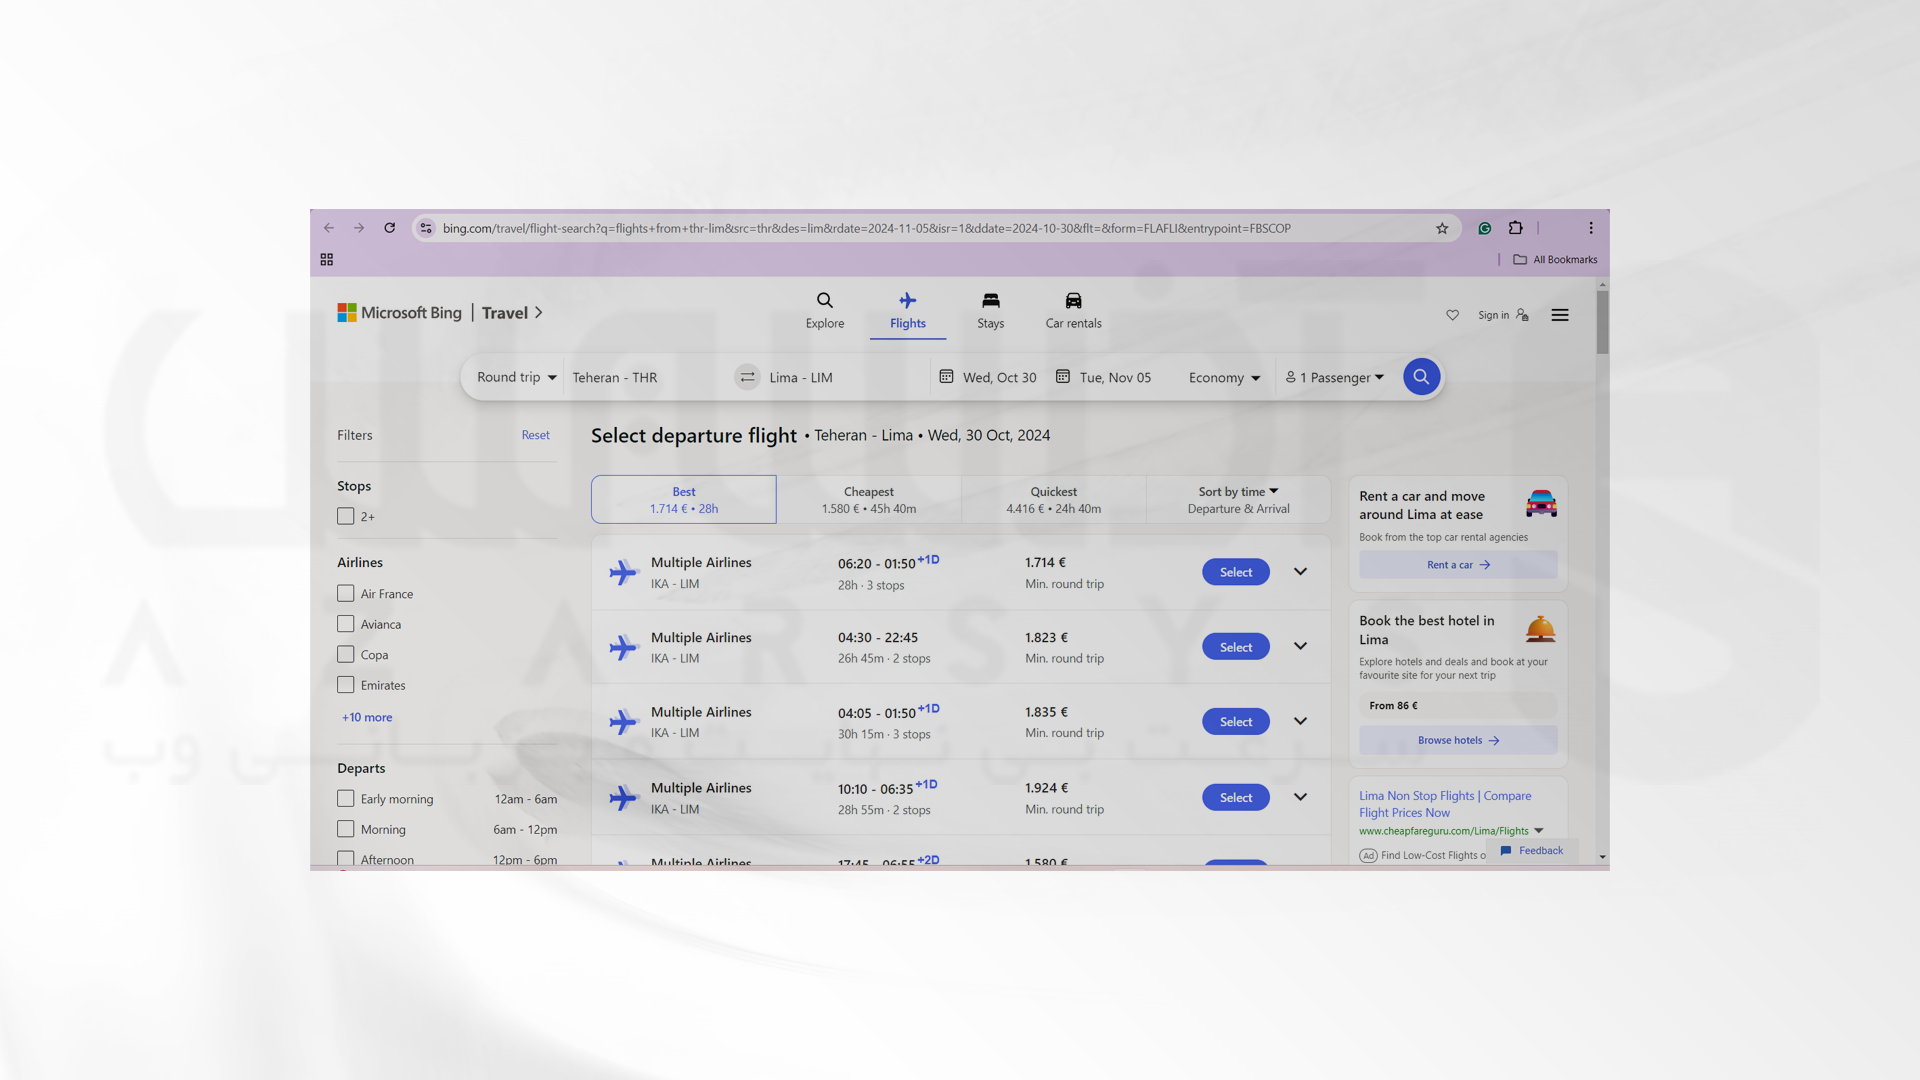Image resolution: width=1920 pixels, height=1080 pixels.
Task: Click the Browse hotels button
Action: (x=1458, y=741)
